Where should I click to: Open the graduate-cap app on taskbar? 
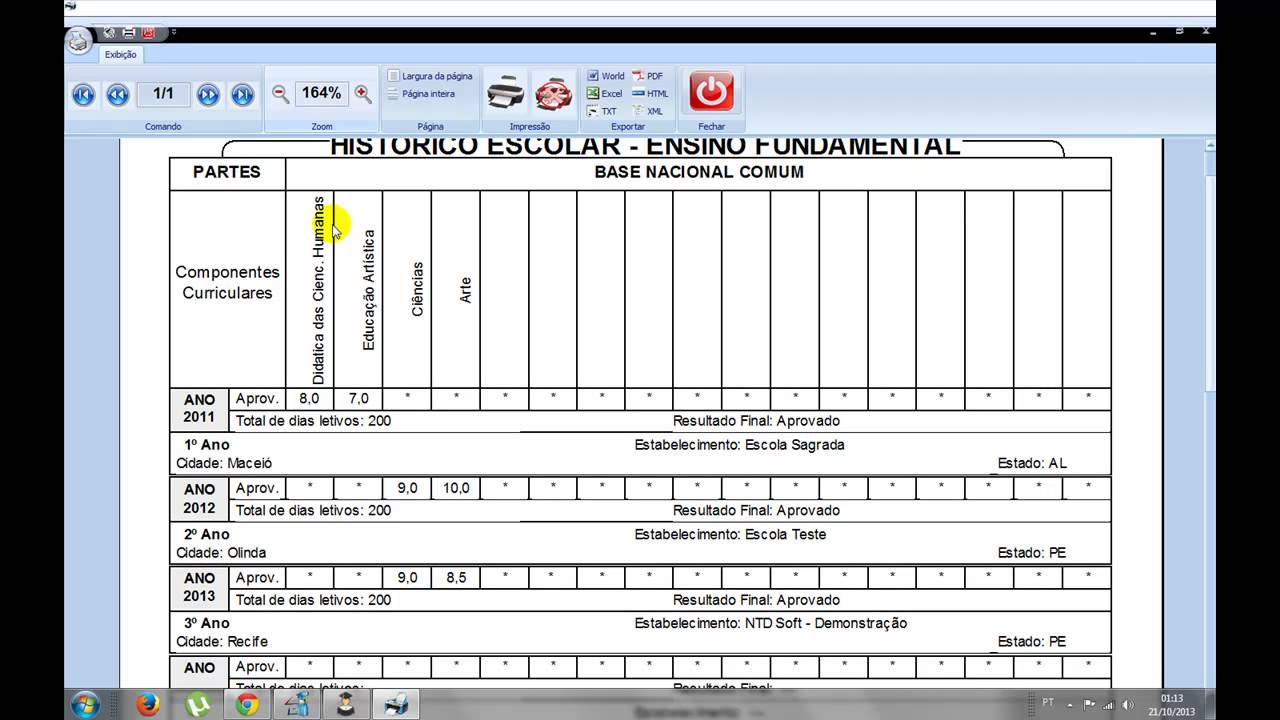pyautogui.click(x=345, y=705)
